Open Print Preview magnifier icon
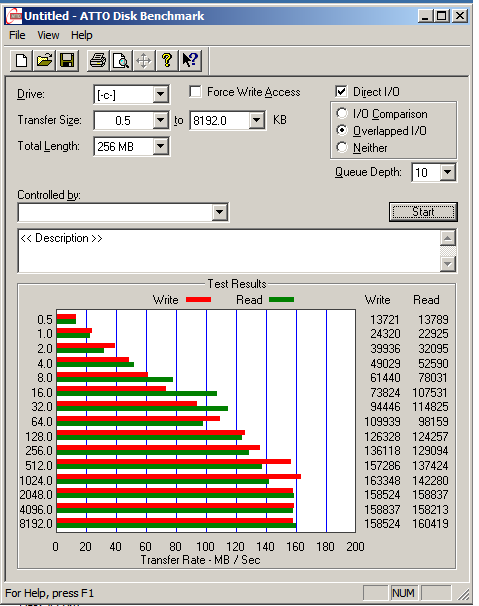The height and width of the screenshot is (606, 479). [x=121, y=60]
